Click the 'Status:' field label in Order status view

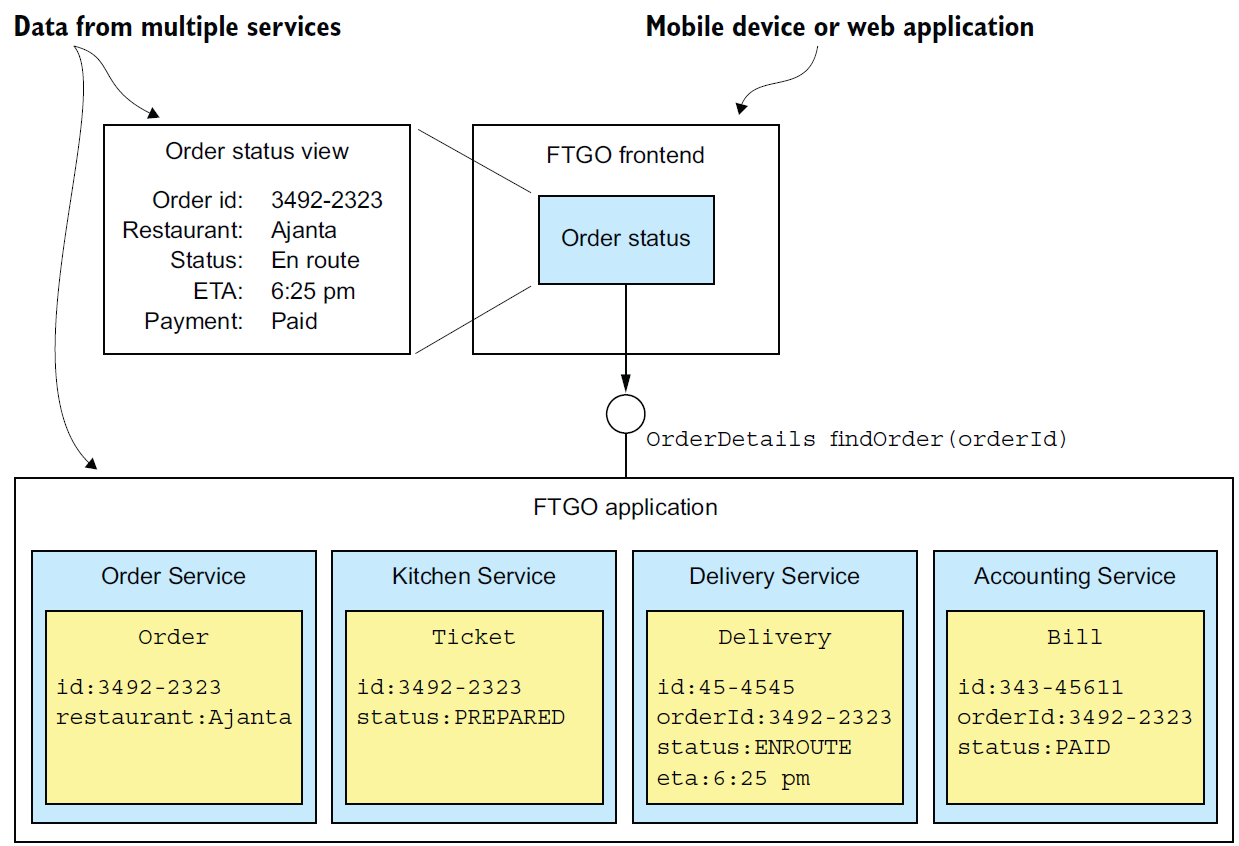207,260
